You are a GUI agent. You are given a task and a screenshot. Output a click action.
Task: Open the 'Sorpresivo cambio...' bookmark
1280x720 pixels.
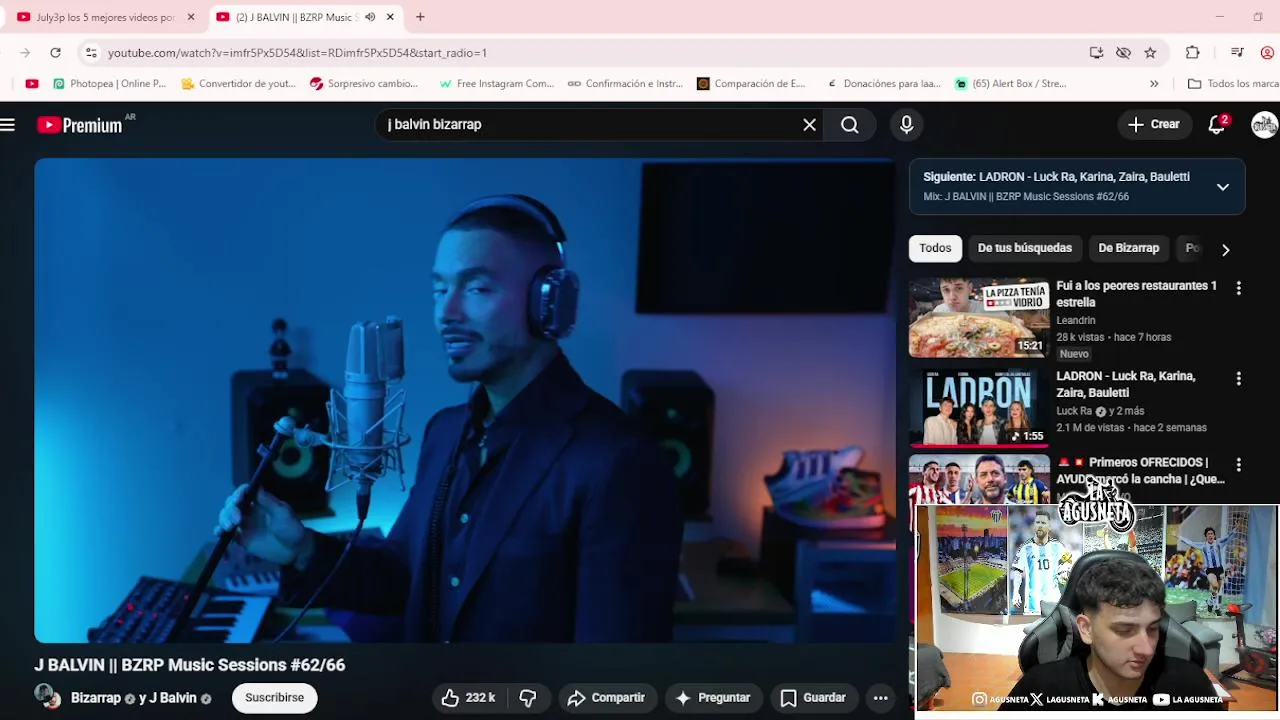(364, 84)
